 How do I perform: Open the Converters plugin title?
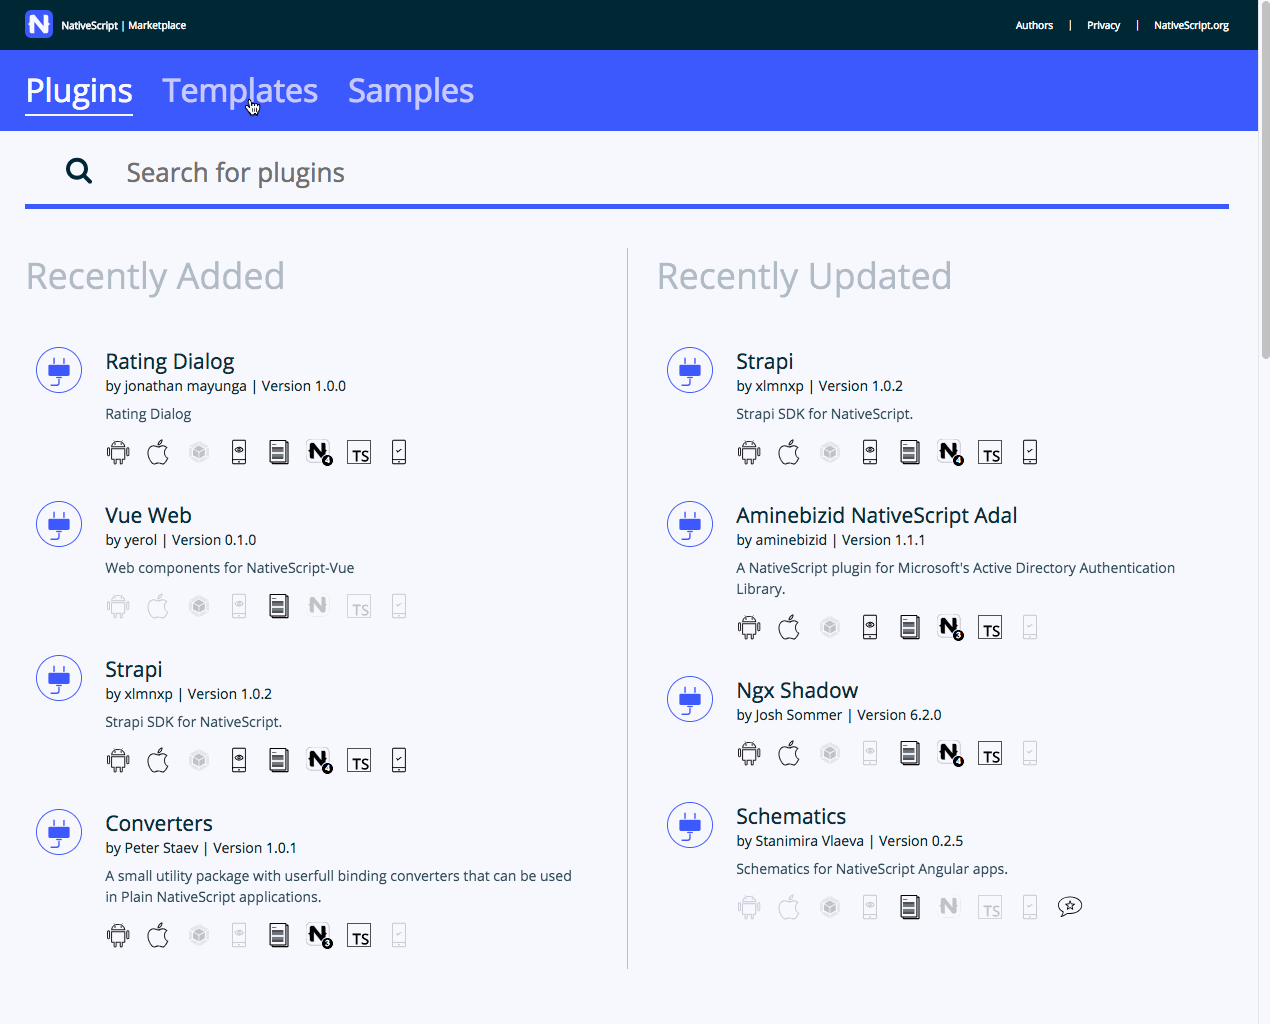[x=159, y=823]
